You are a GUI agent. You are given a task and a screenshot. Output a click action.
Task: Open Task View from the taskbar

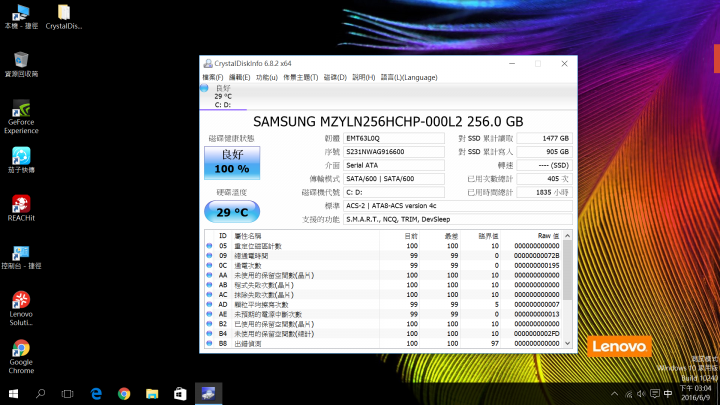[x=68, y=394]
